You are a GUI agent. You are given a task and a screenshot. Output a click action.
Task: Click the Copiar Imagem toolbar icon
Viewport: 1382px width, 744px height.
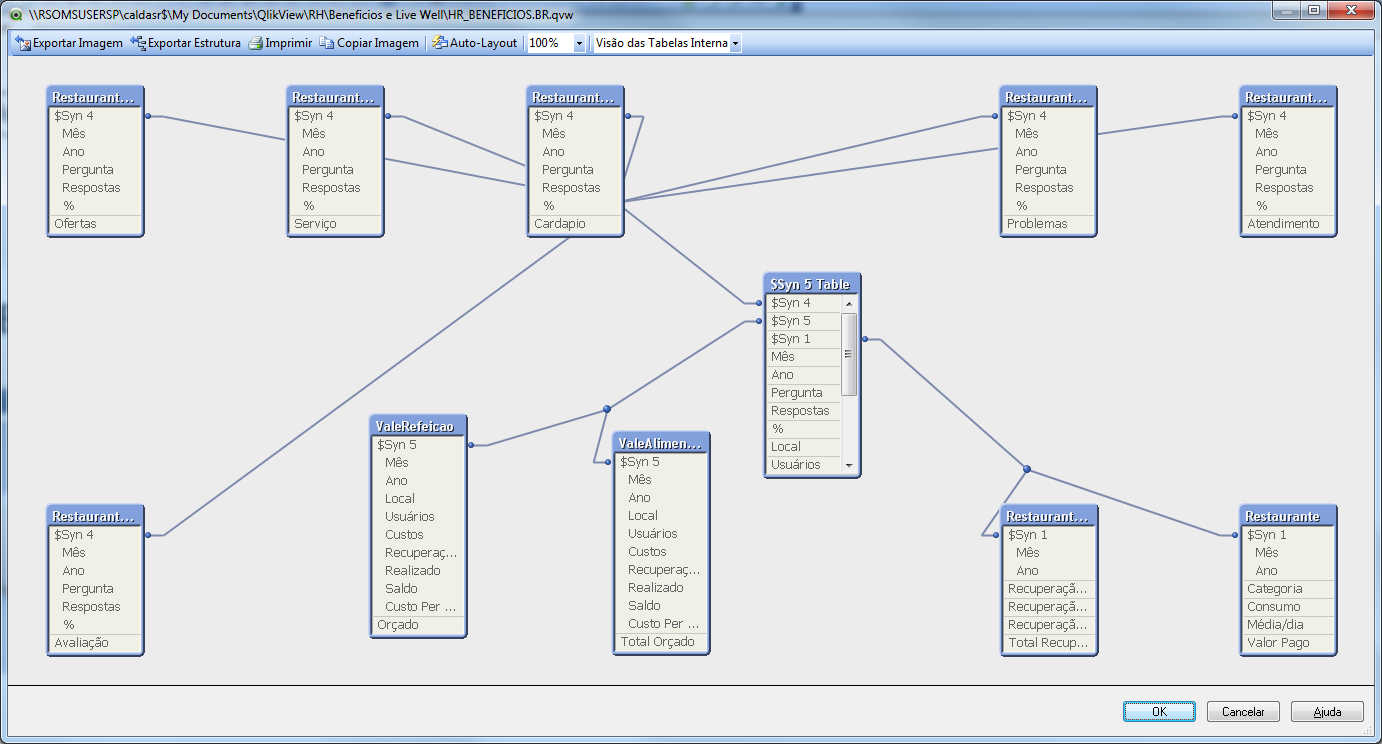point(327,43)
